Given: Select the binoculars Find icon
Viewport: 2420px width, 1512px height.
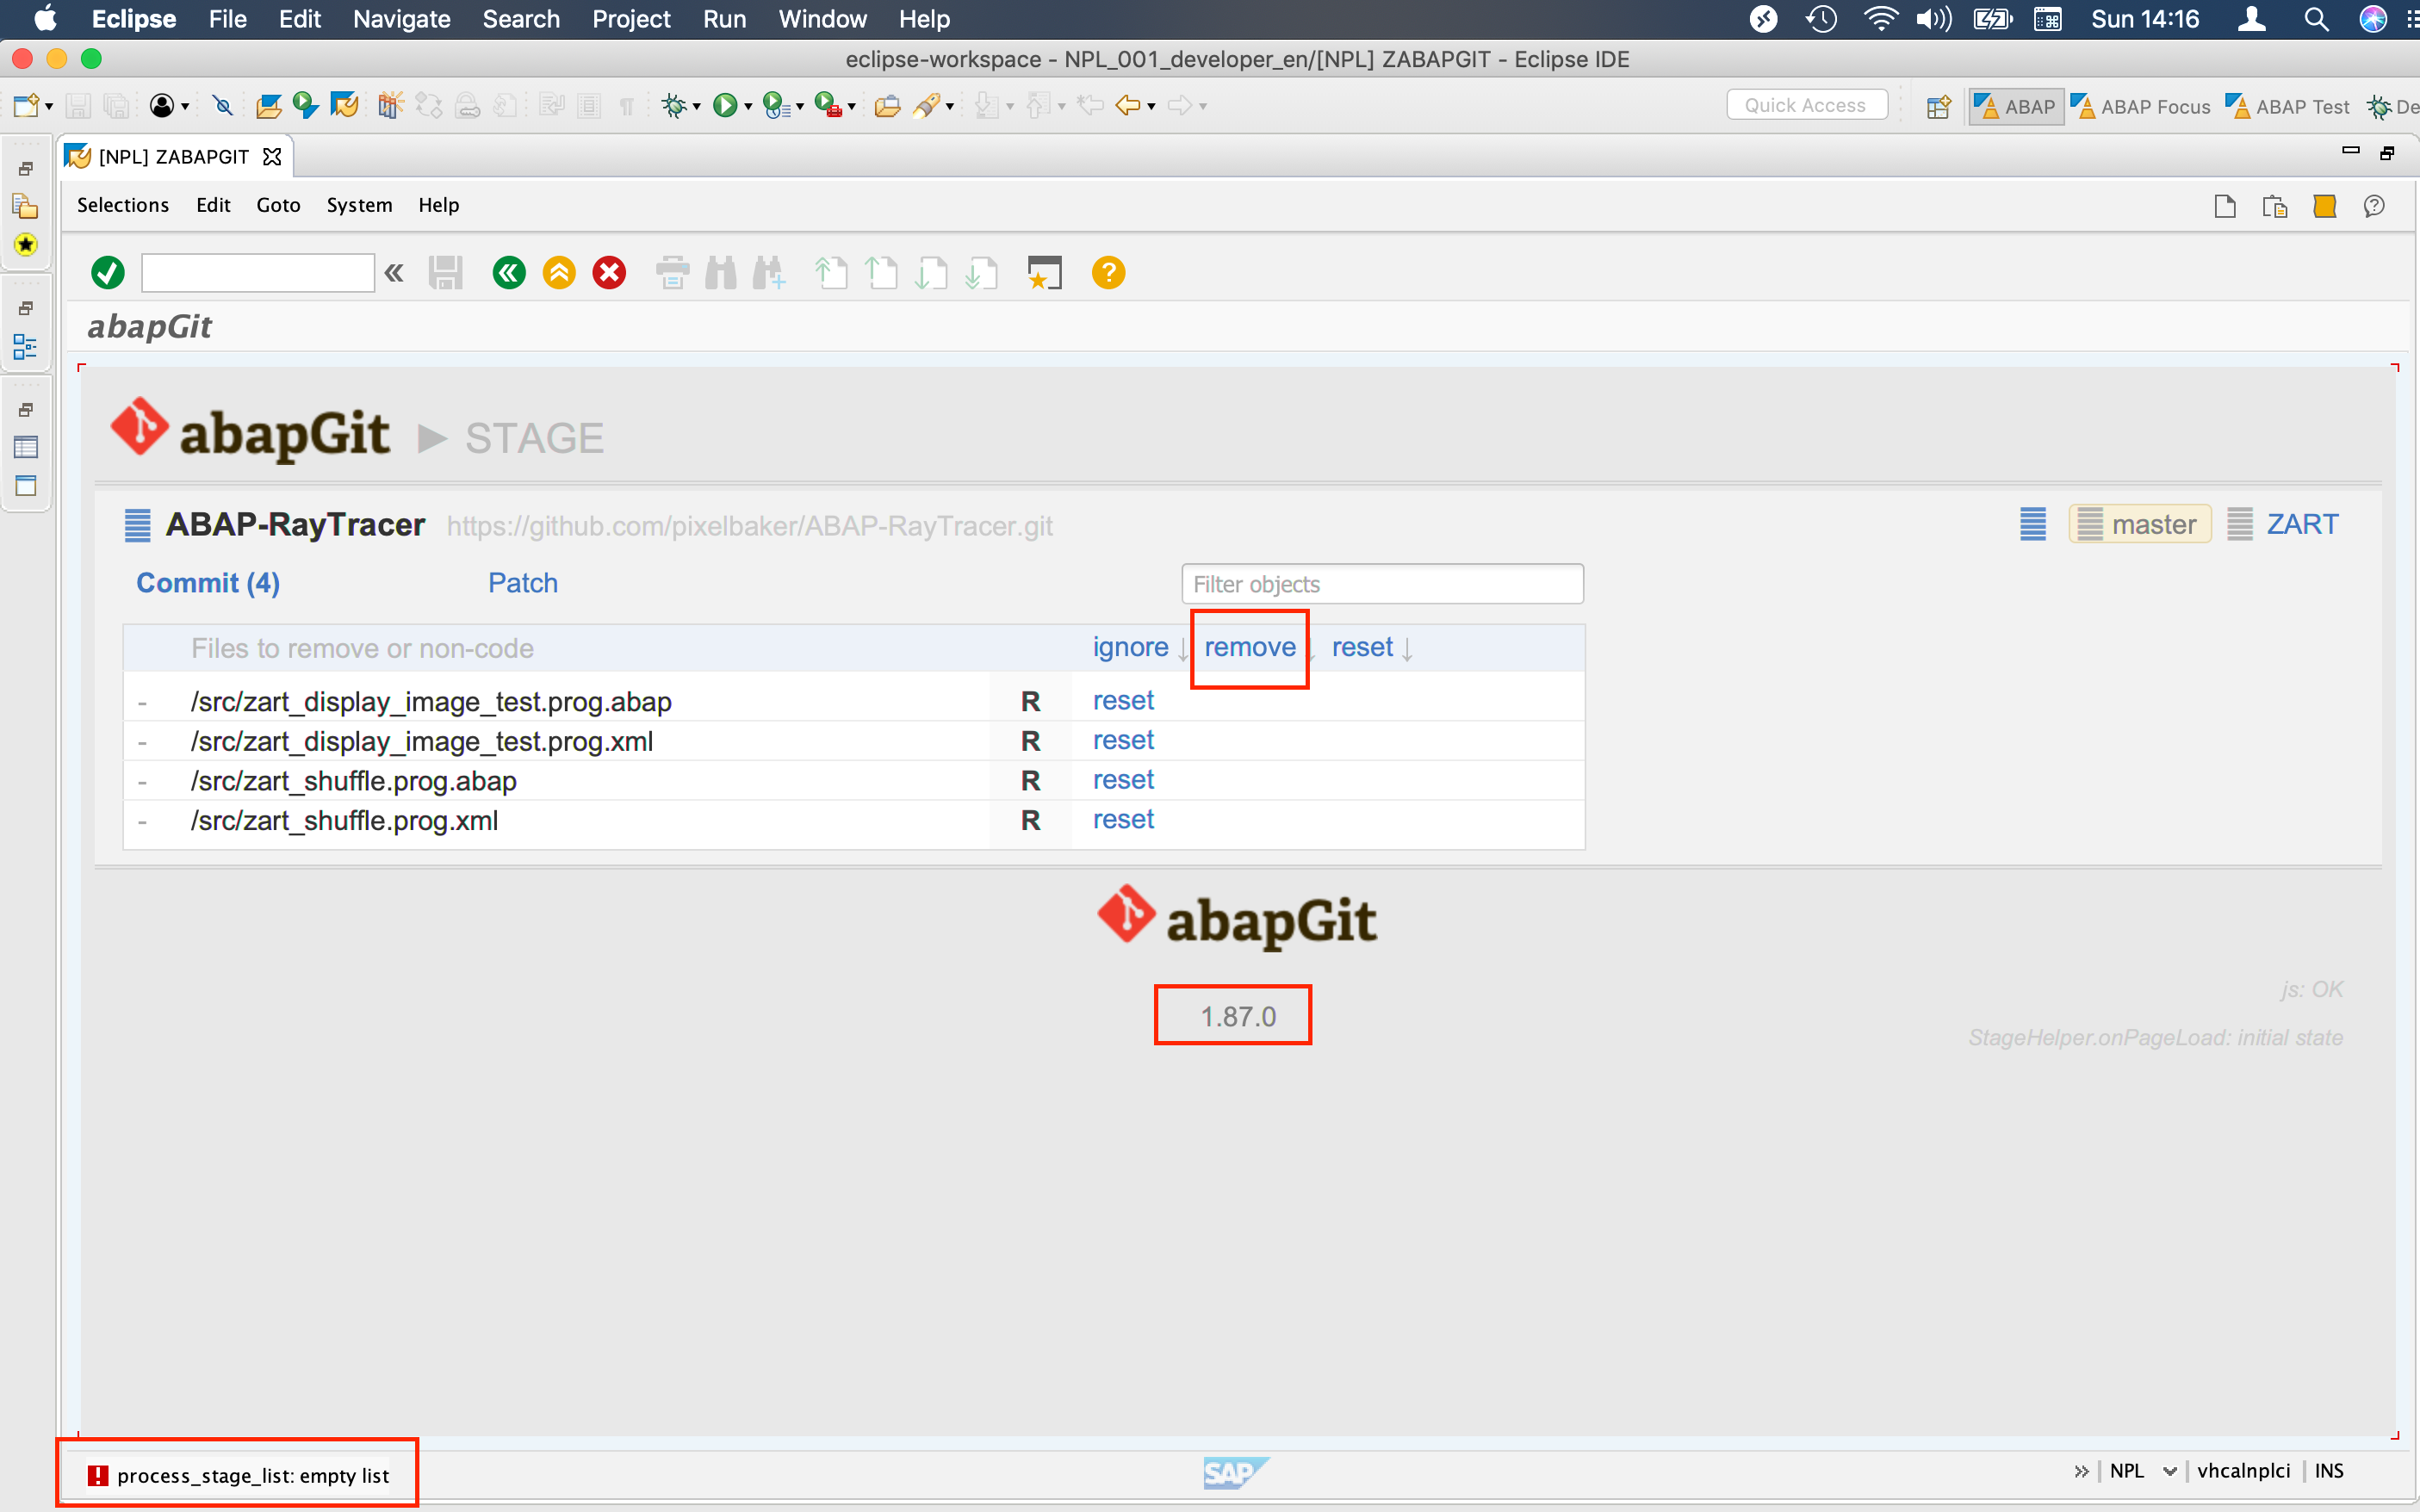Looking at the screenshot, I should coord(721,272).
